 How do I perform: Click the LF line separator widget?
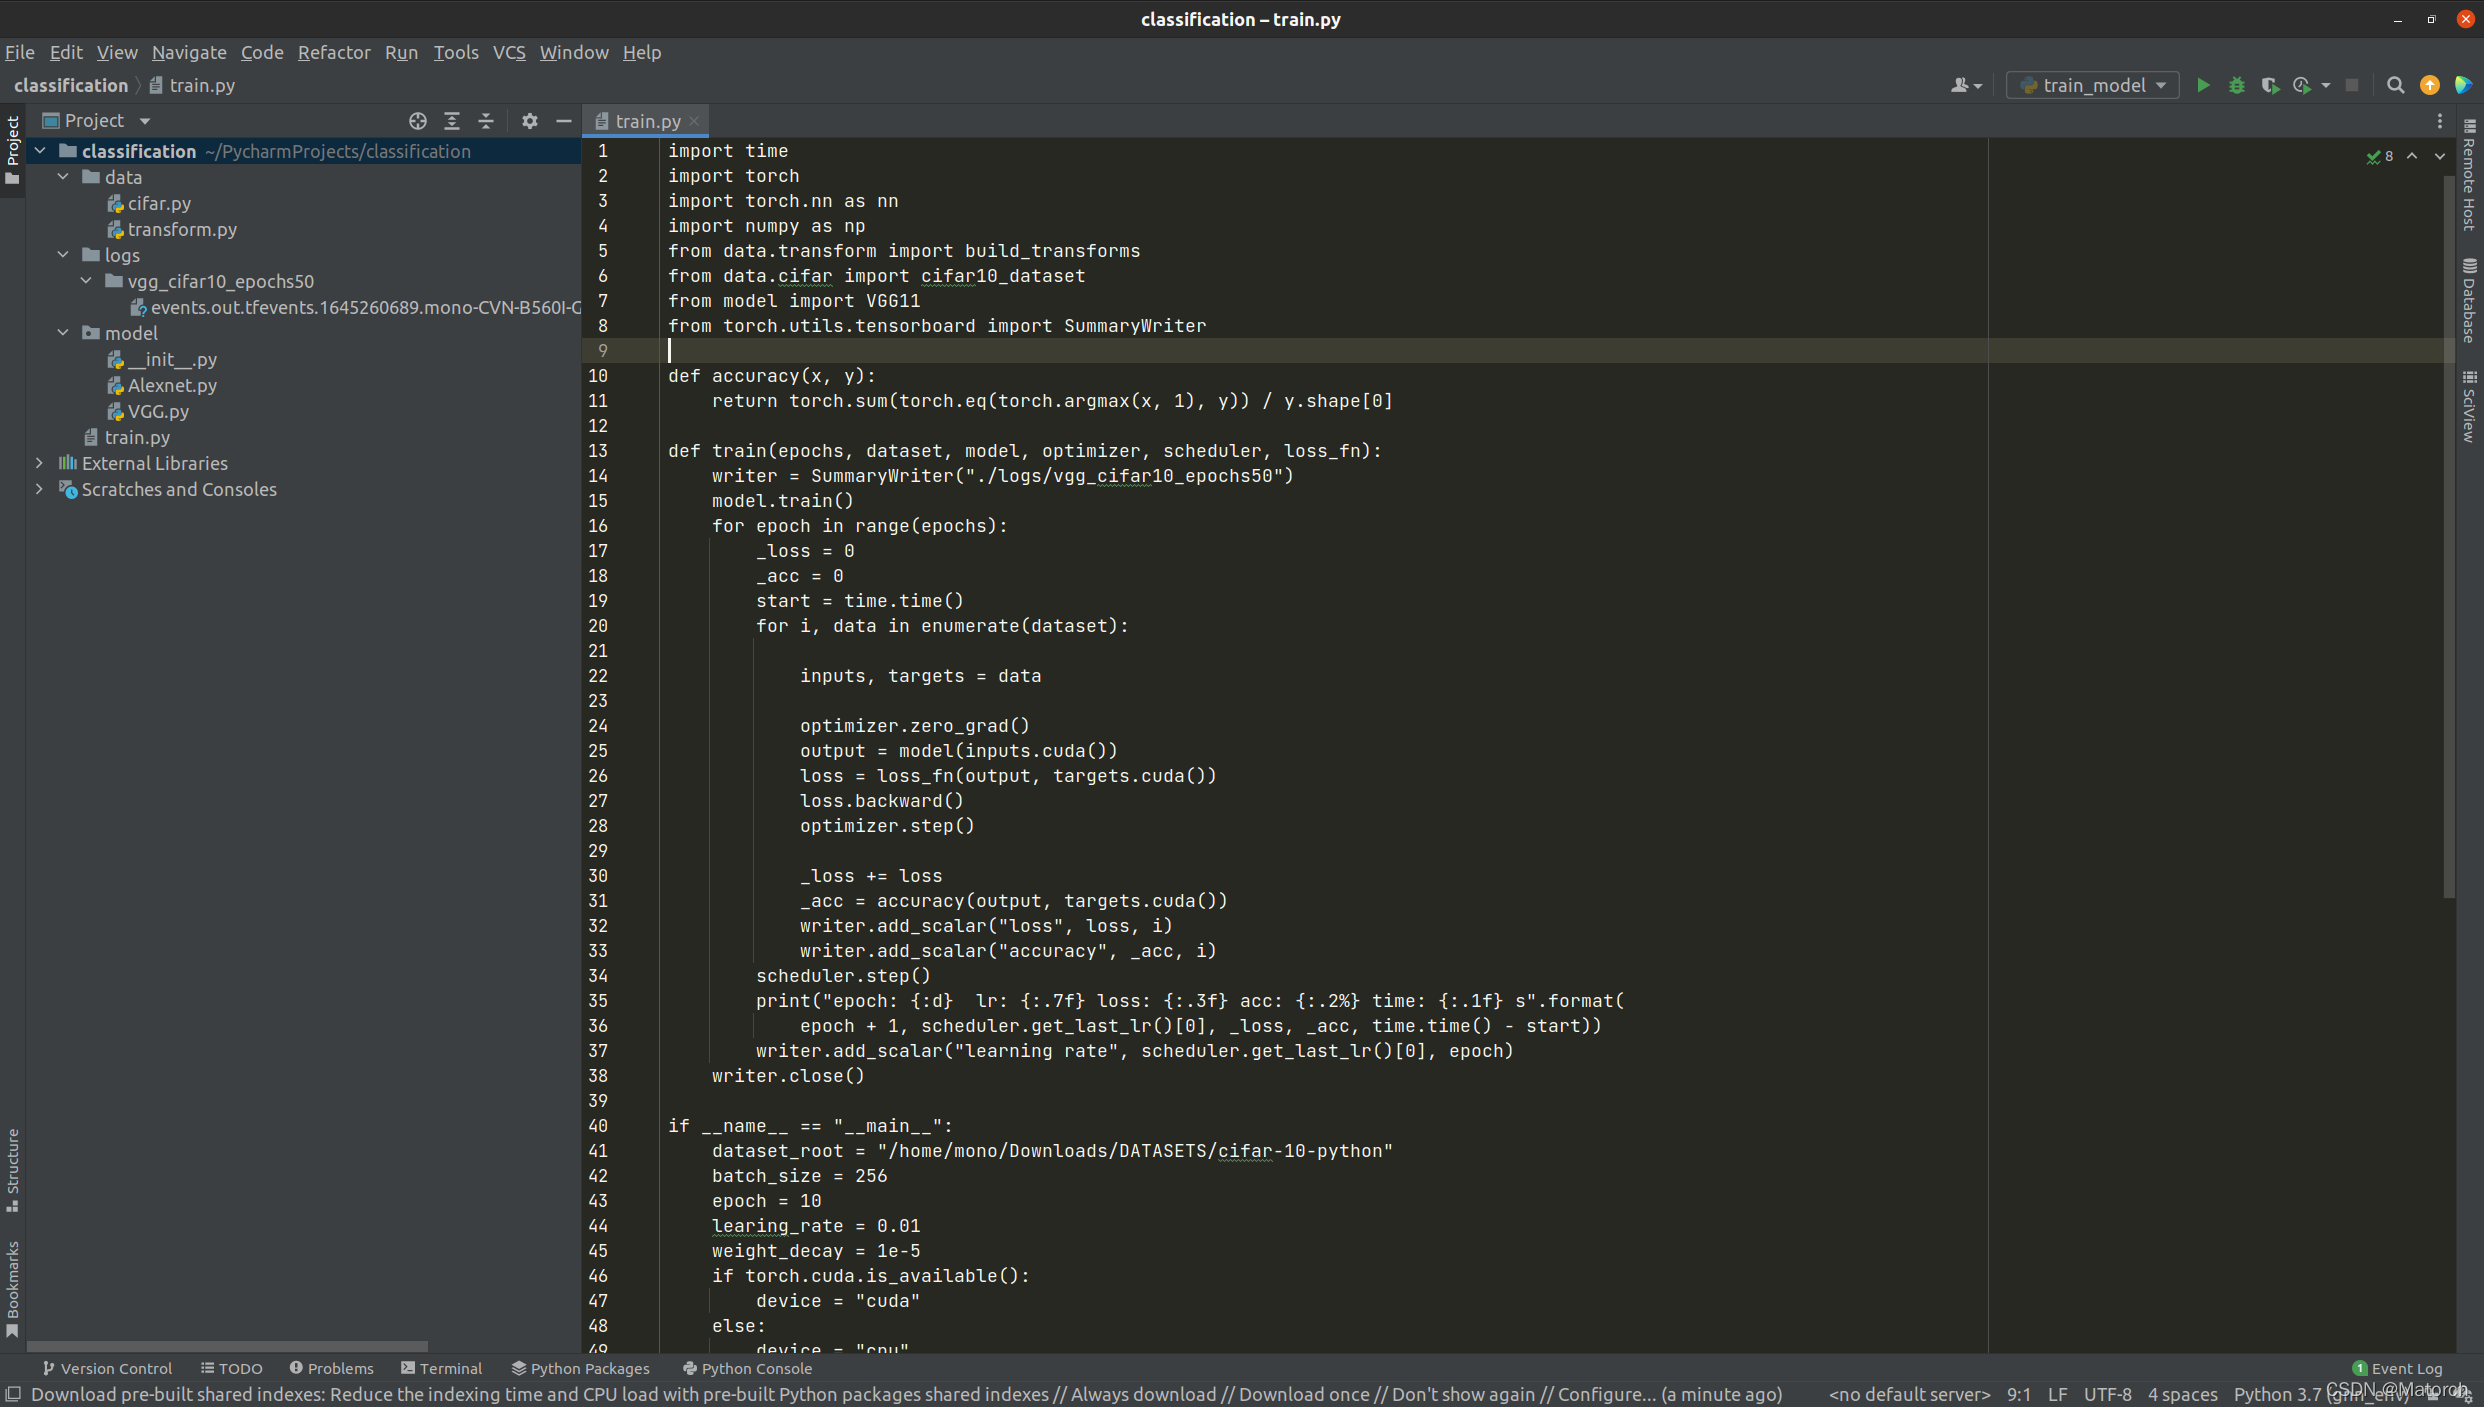click(x=2057, y=1394)
